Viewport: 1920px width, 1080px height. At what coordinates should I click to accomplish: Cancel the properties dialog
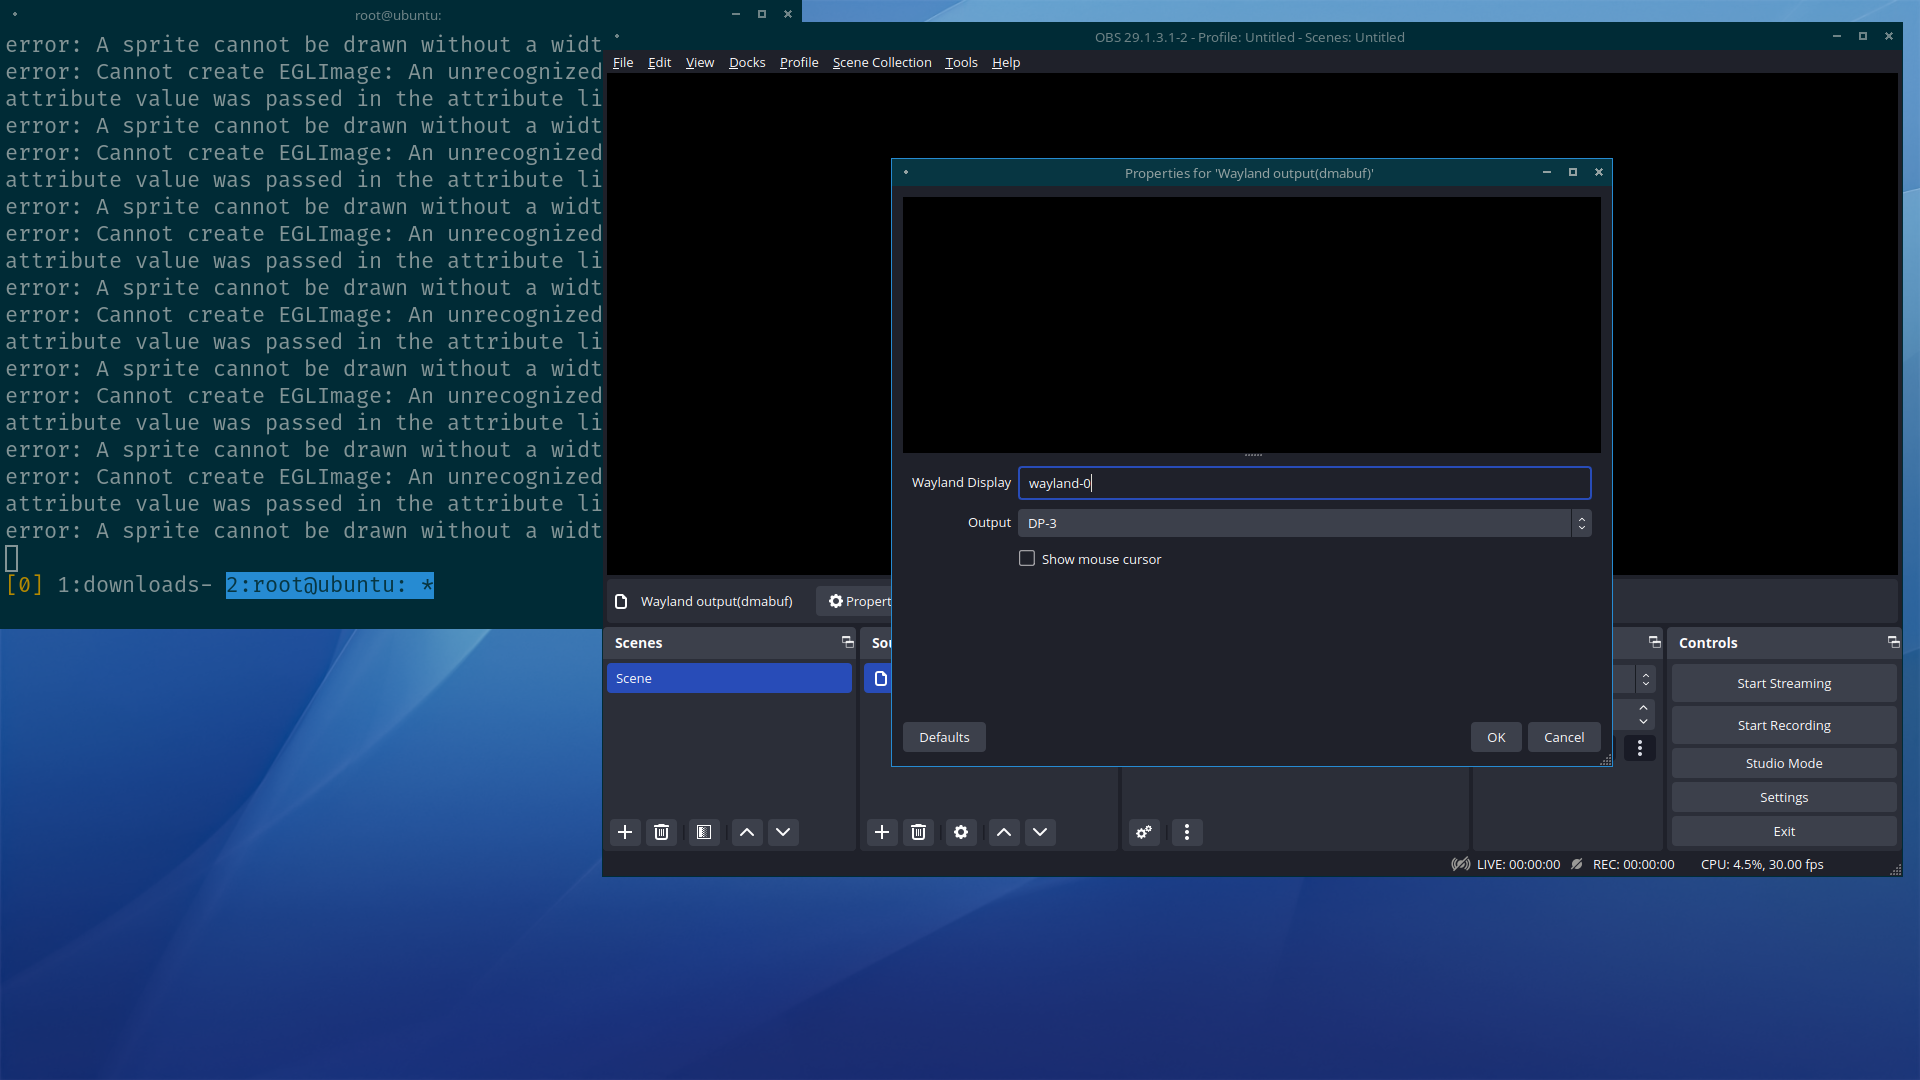[1564, 737]
